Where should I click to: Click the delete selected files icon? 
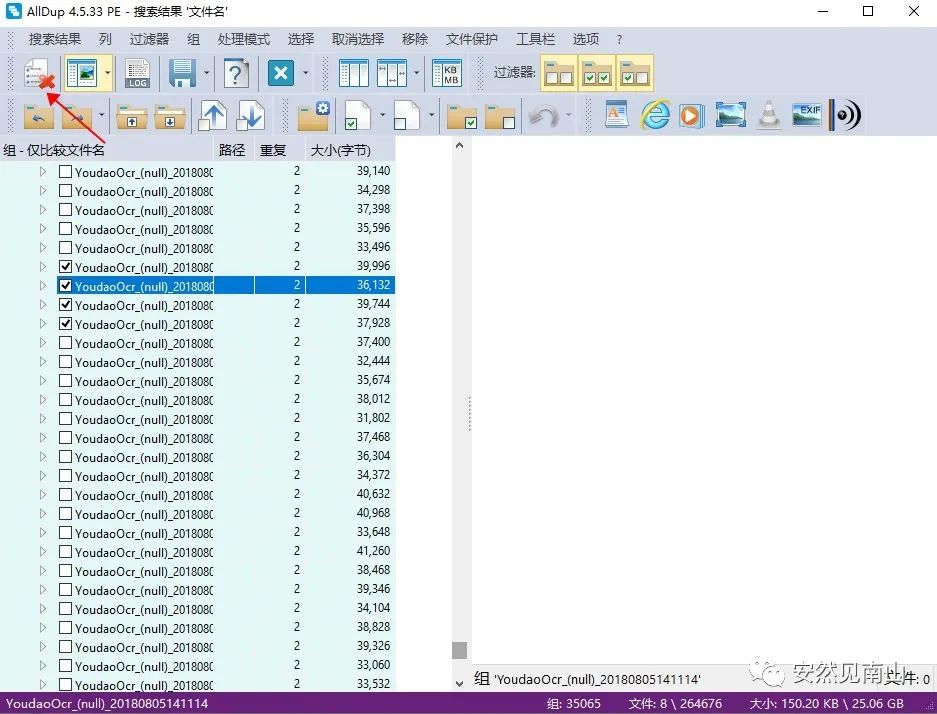coord(39,74)
